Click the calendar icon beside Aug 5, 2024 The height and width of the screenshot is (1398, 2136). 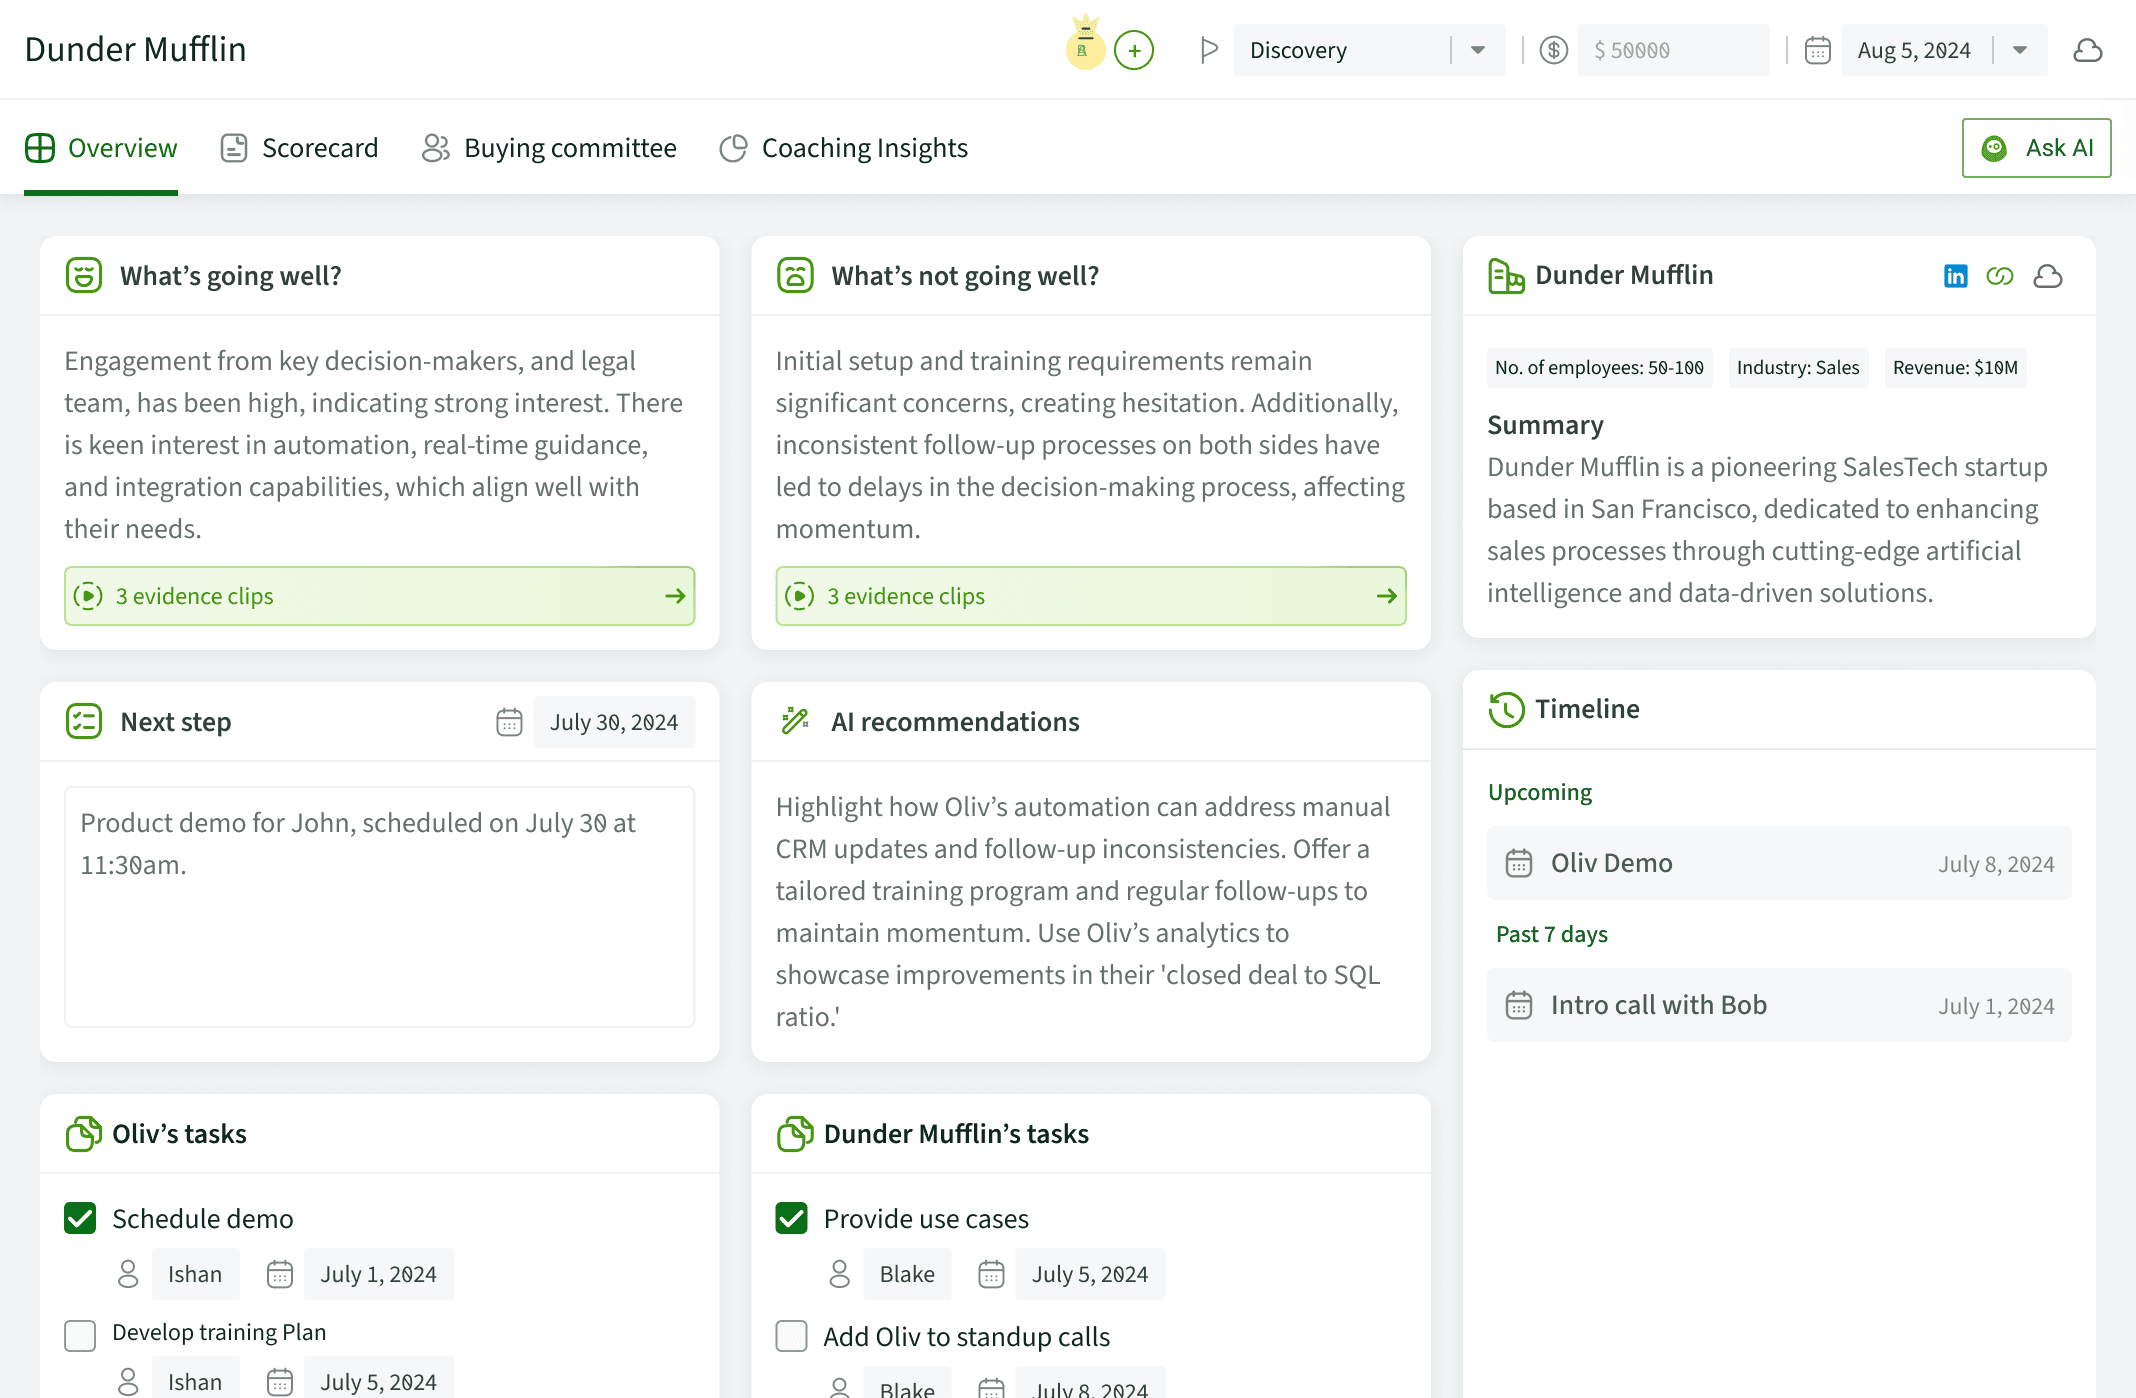(x=1817, y=50)
